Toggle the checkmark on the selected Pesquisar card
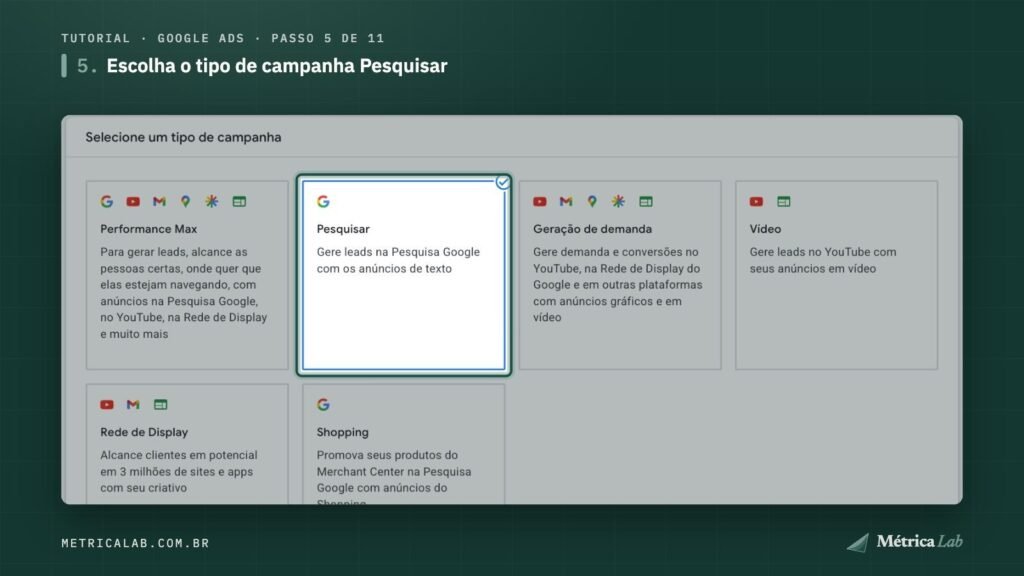Screen dimensions: 1024x576 coord(502,182)
